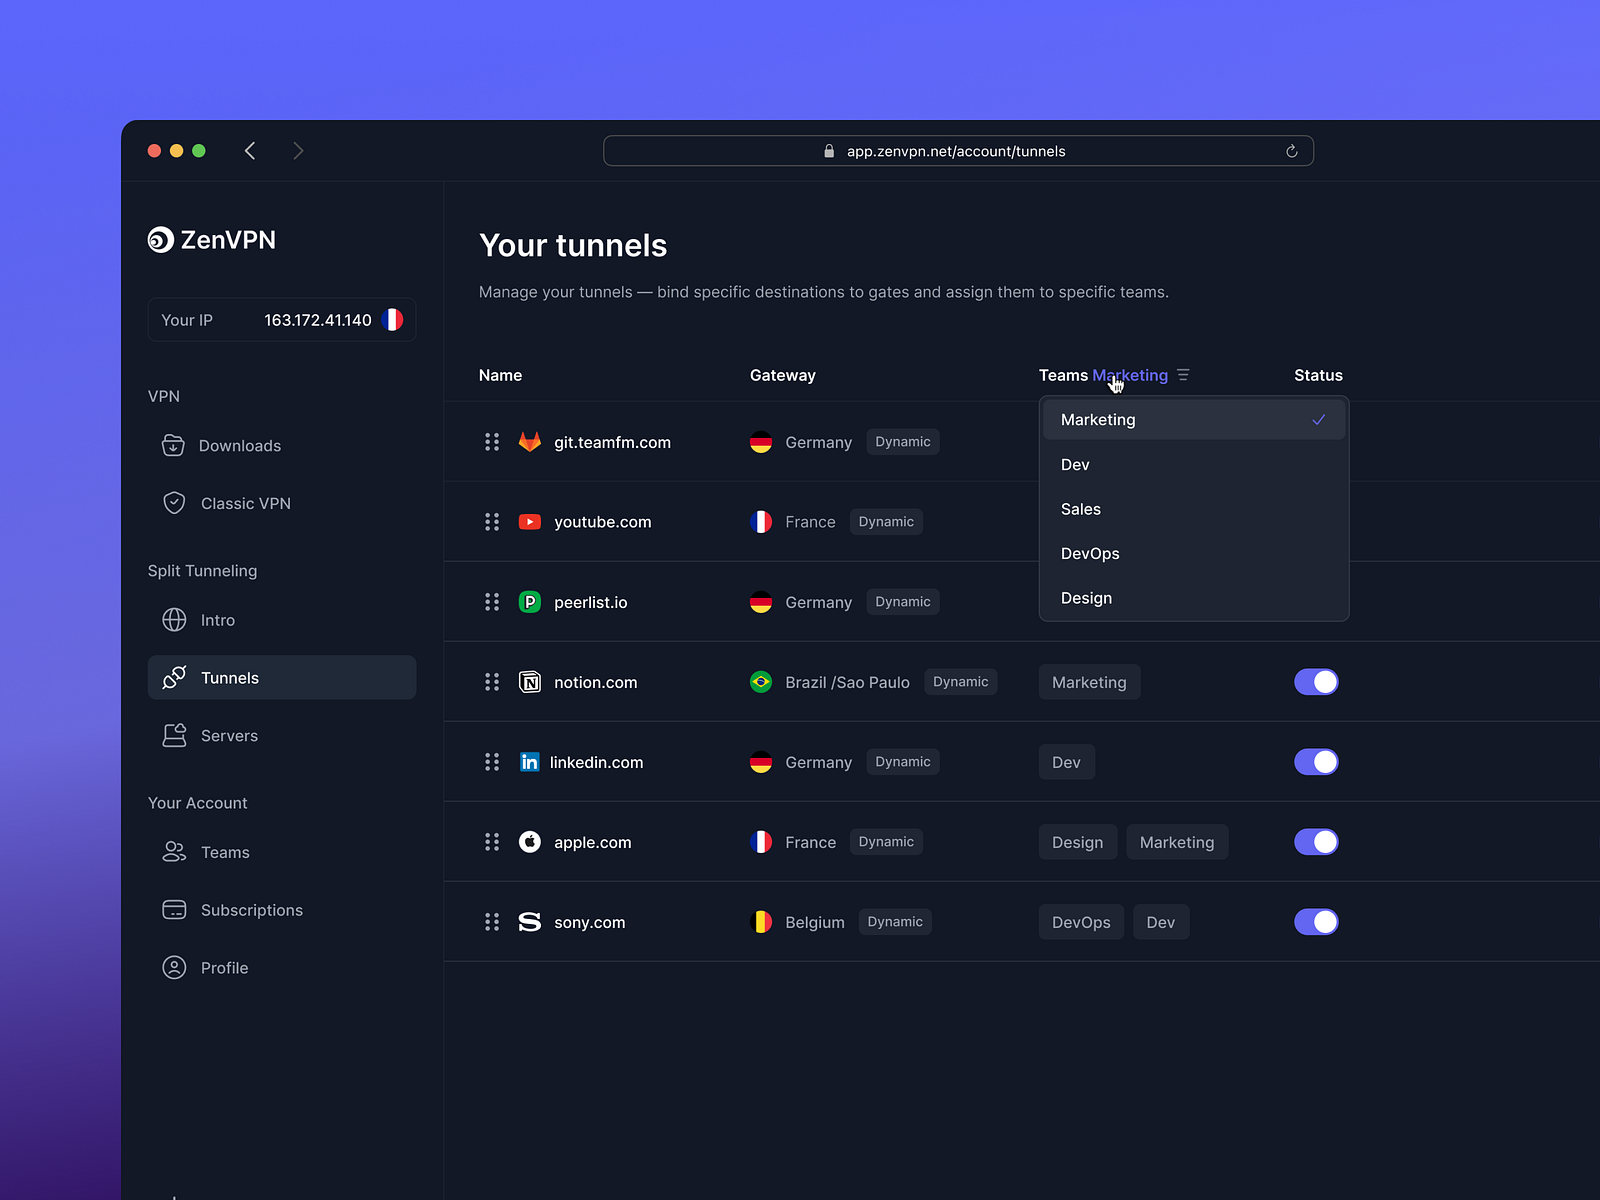Click the Dynamic badge next to France for youtube.com
The image size is (1600, 1200).
(886, 521)
